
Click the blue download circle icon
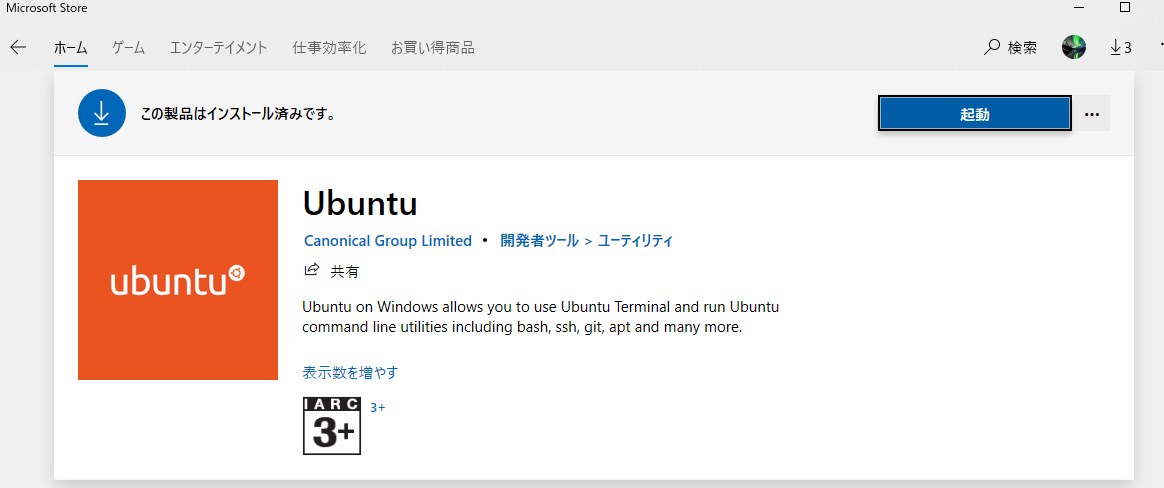[102, 113]
